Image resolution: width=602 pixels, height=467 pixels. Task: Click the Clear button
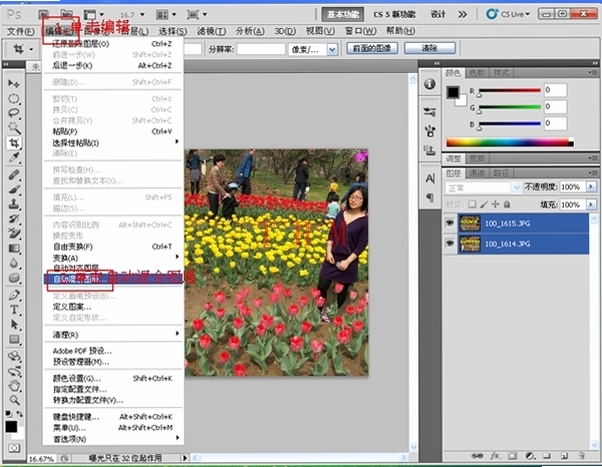pos(430,48)
